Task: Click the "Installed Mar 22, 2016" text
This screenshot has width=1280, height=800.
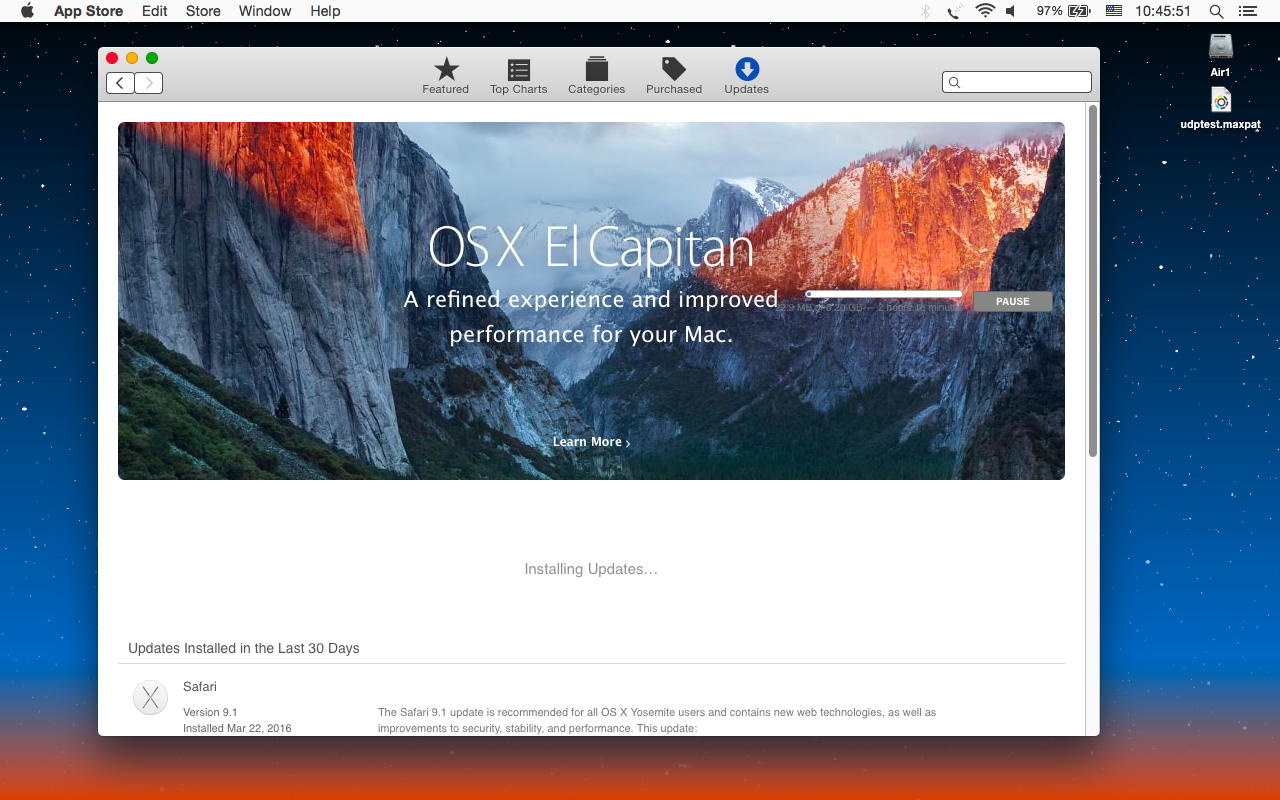Action: point(237,728)
